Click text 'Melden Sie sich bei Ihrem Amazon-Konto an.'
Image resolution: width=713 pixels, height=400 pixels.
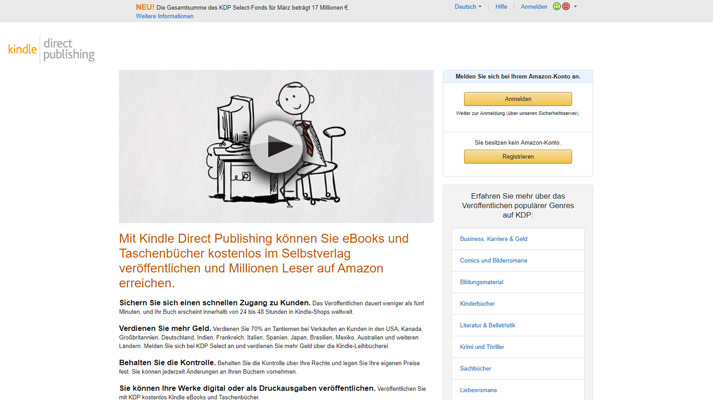tap(518, 76)
